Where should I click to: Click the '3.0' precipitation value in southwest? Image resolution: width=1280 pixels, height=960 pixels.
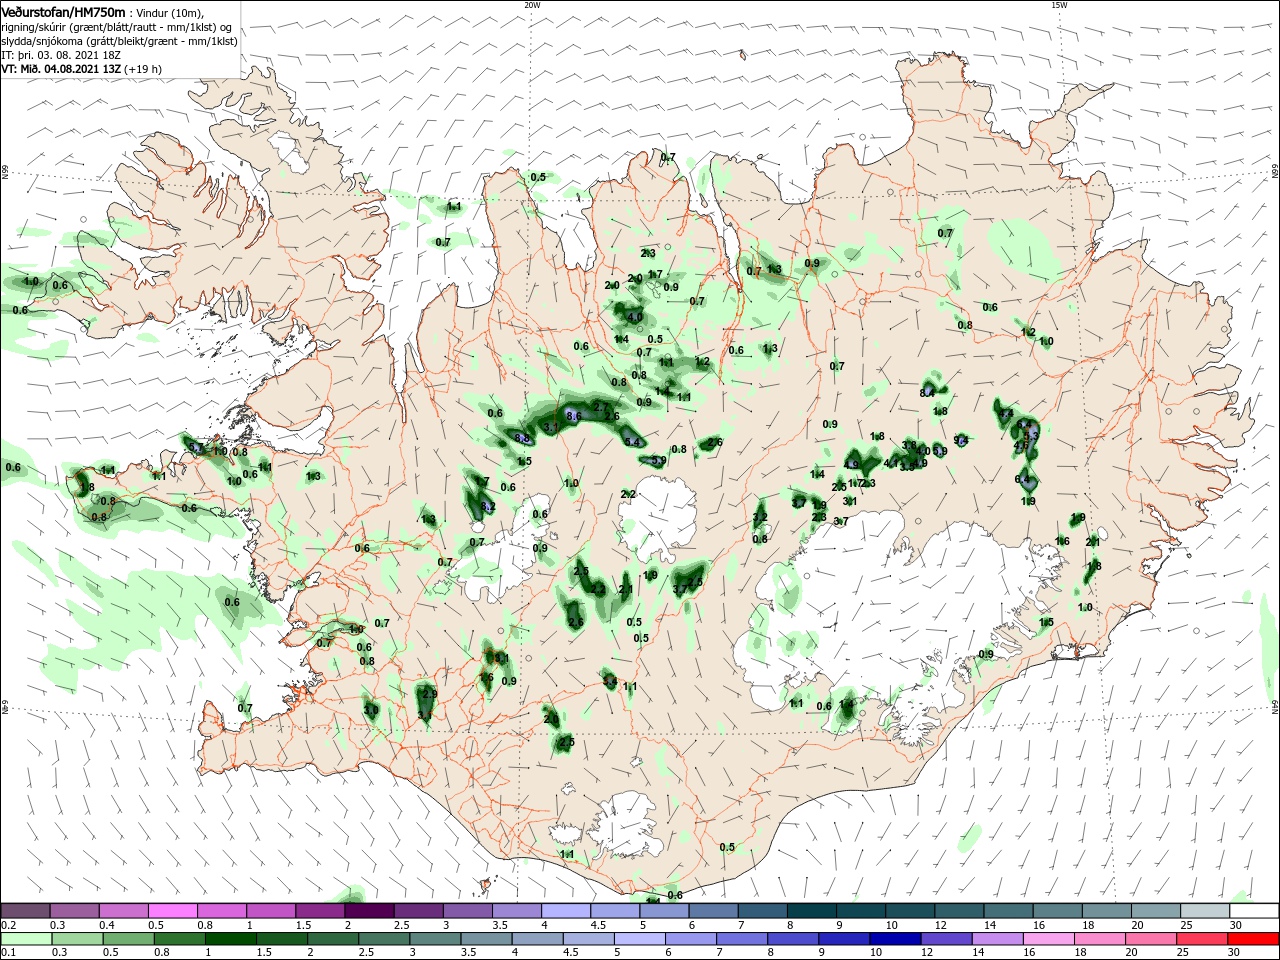pos(371,710)
